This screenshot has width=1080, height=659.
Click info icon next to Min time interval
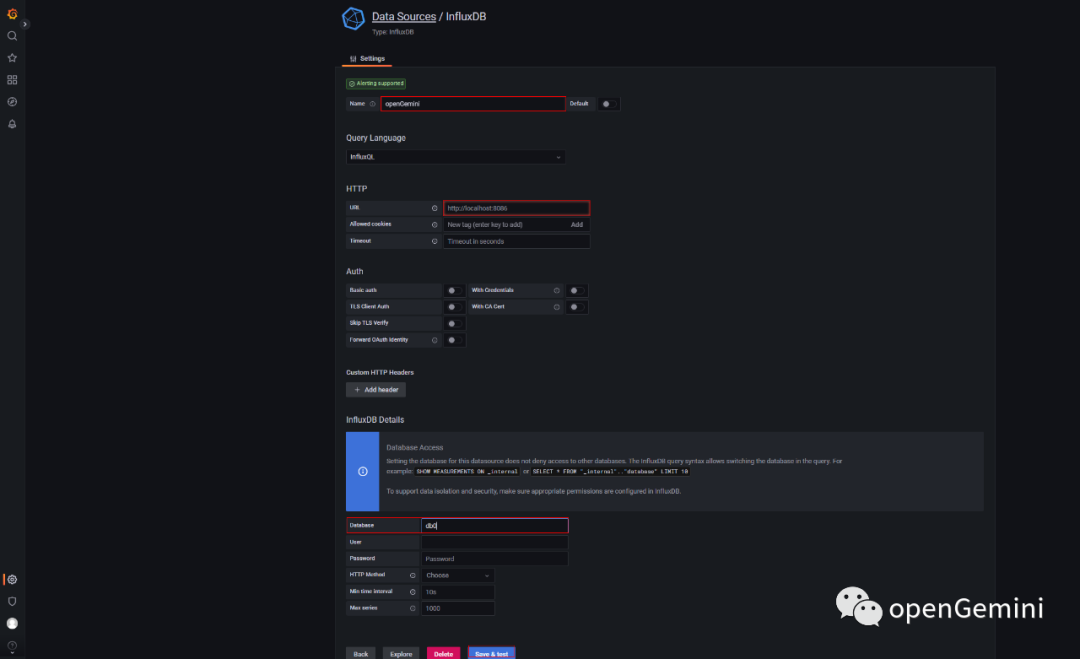point(413,592)
